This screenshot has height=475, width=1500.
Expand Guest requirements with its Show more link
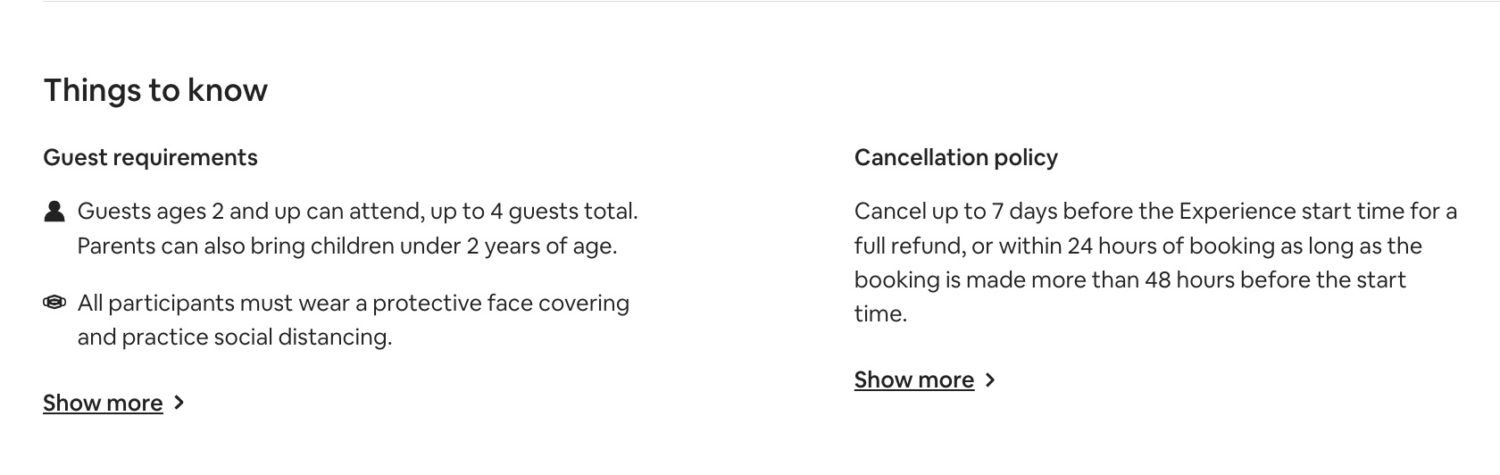tap(103, 403)
